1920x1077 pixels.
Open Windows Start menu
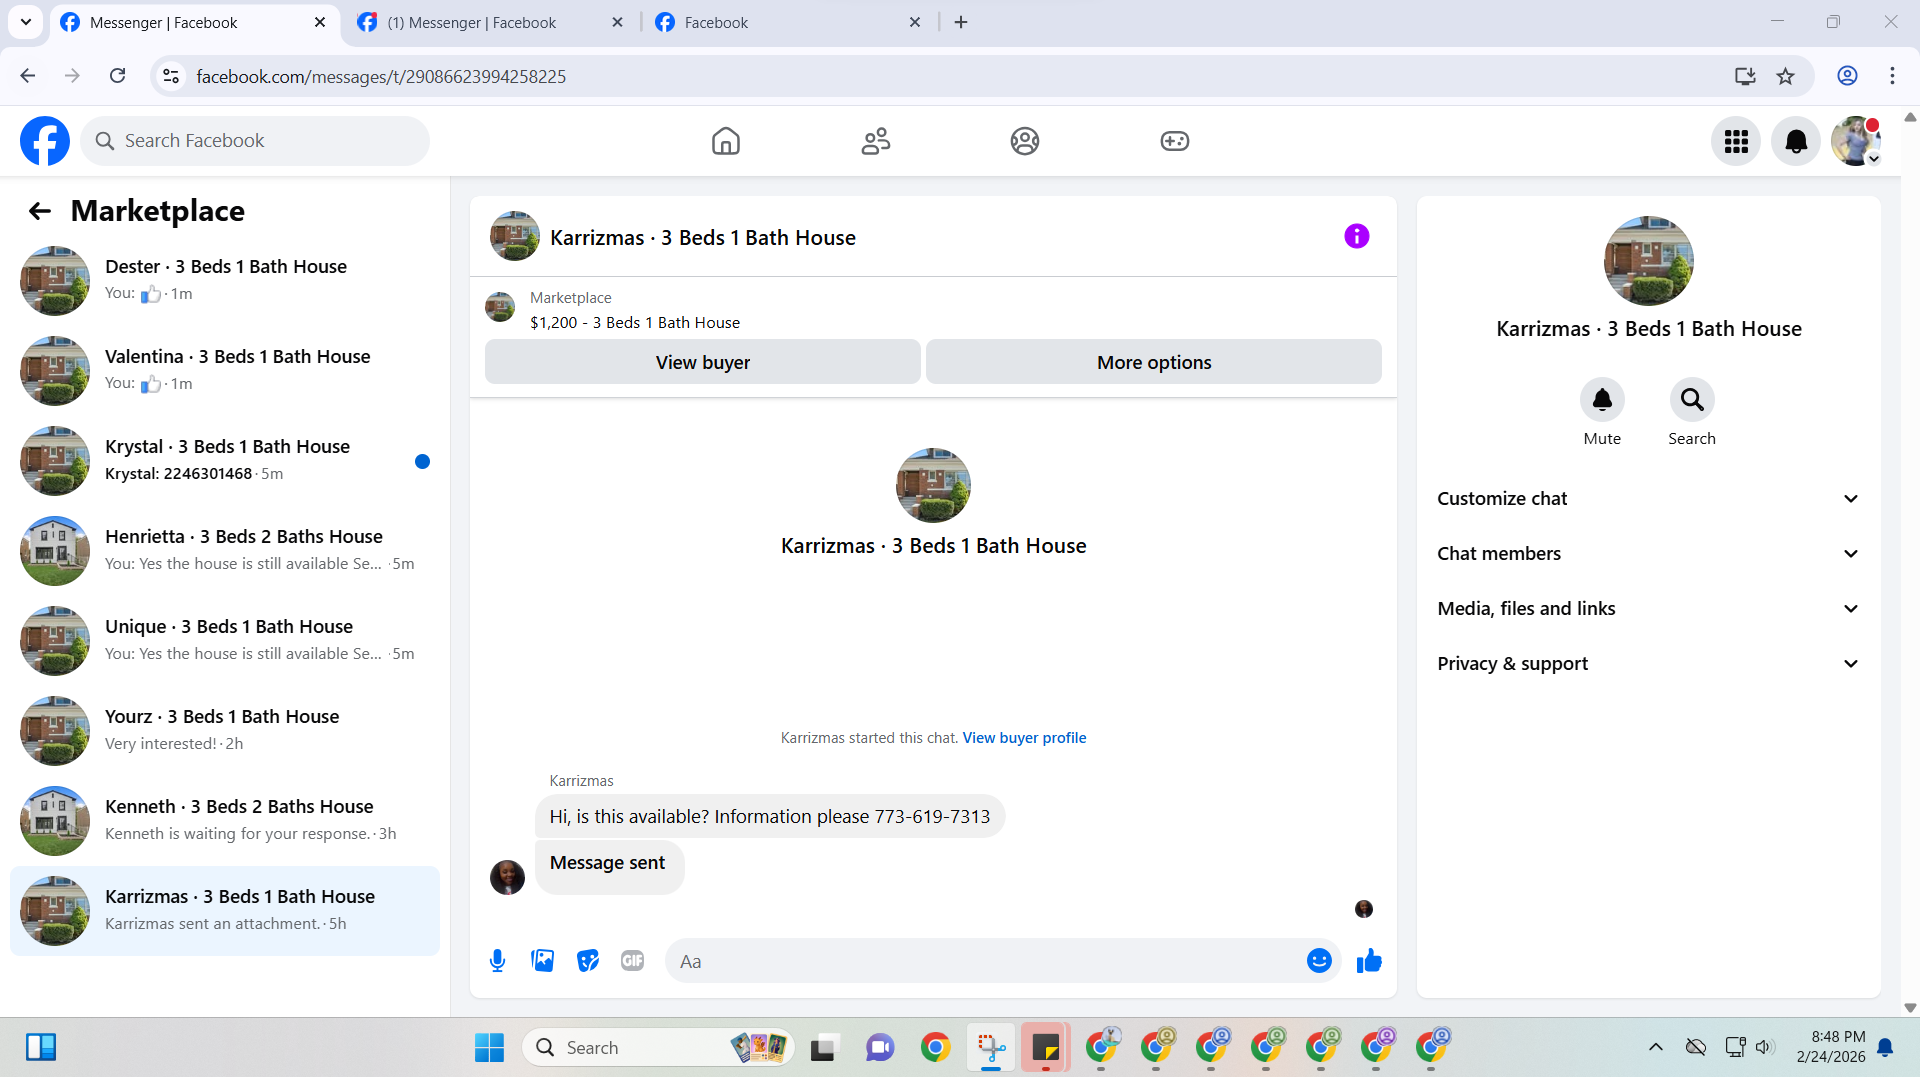(x=489, y=1047)
